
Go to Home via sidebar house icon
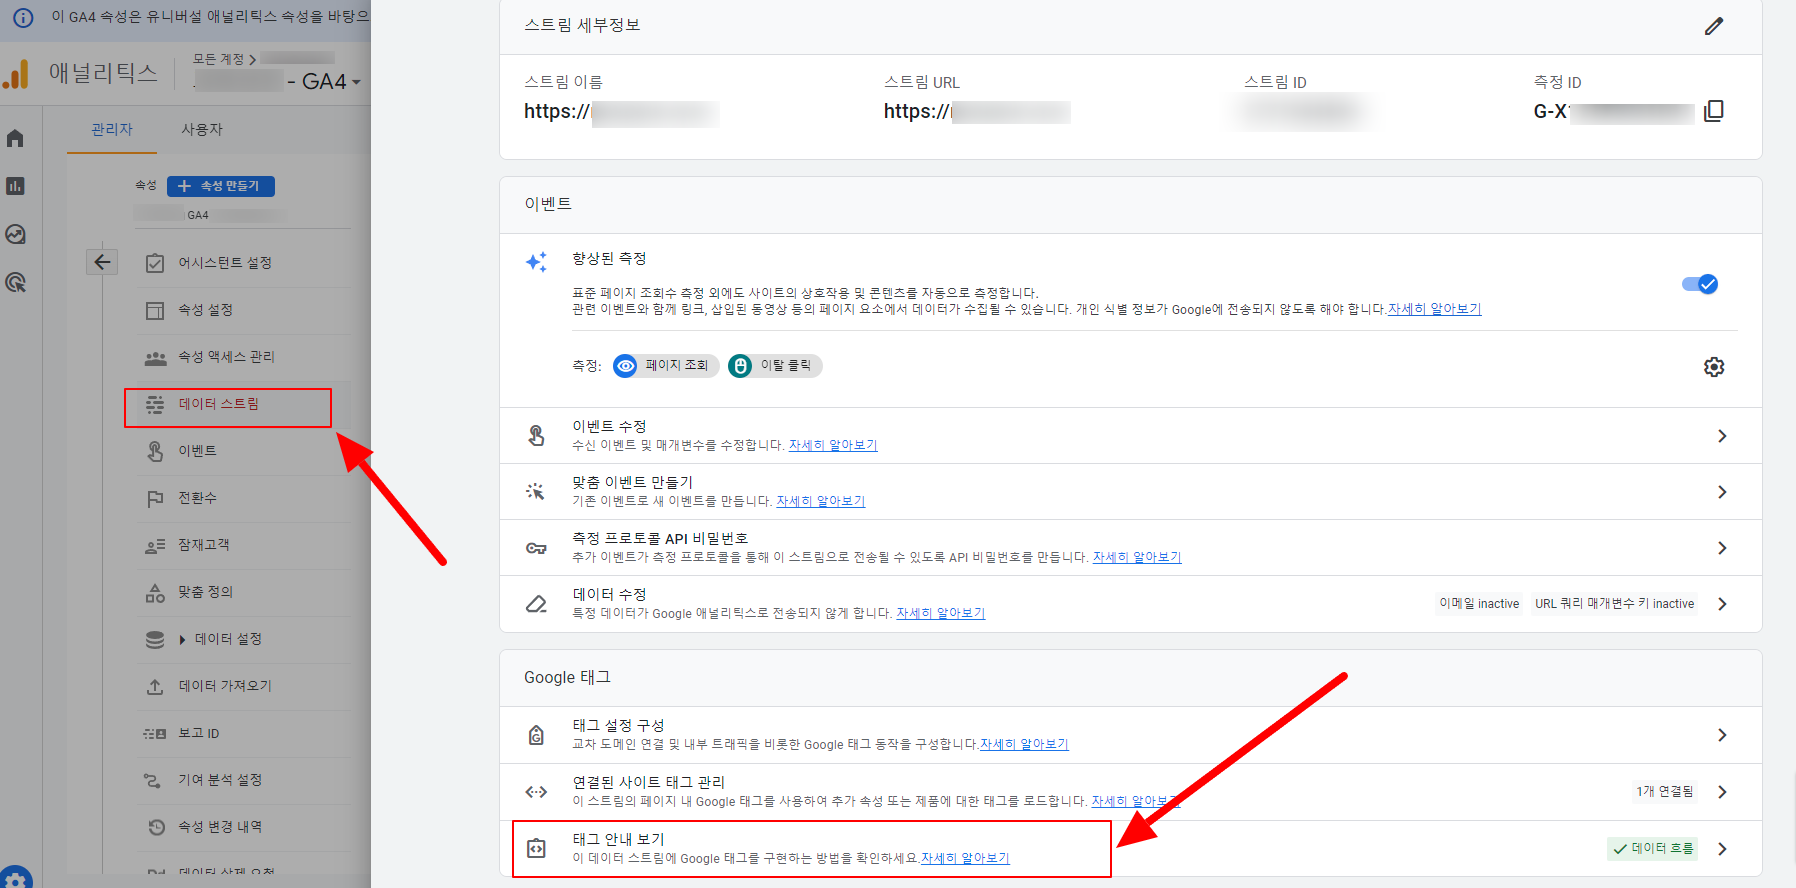click(15, 139)
